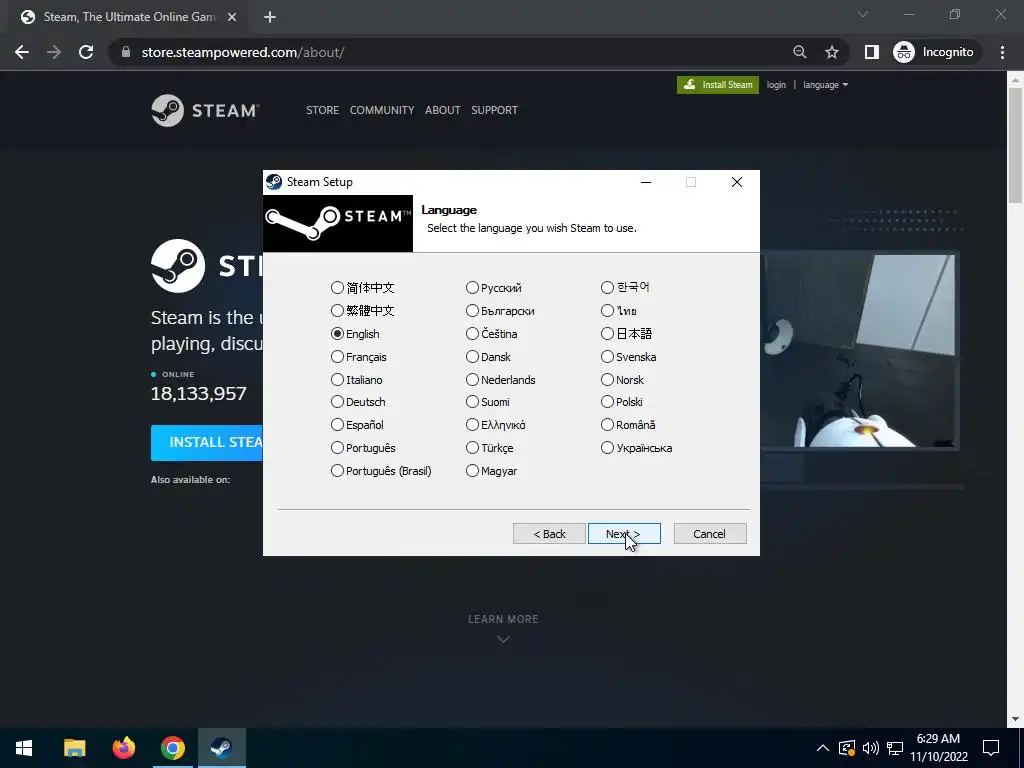
Task: Click the Steam icon in taskbar
Action: pos(222,748)
